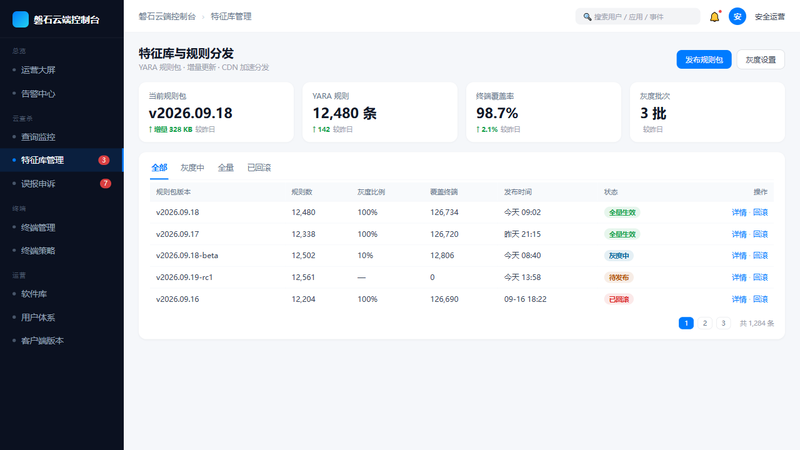The width and height of the screenshot is (800, 450).
Task: Open the notification bell icon
Action: [x=714, y=17]
